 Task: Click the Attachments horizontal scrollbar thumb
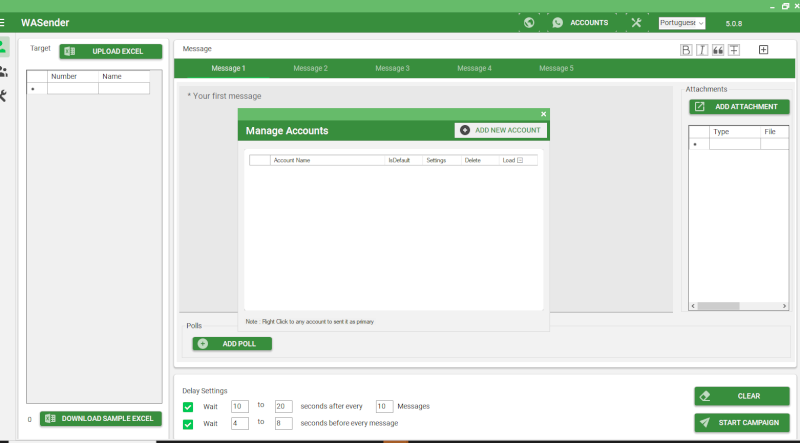[718, 306]
